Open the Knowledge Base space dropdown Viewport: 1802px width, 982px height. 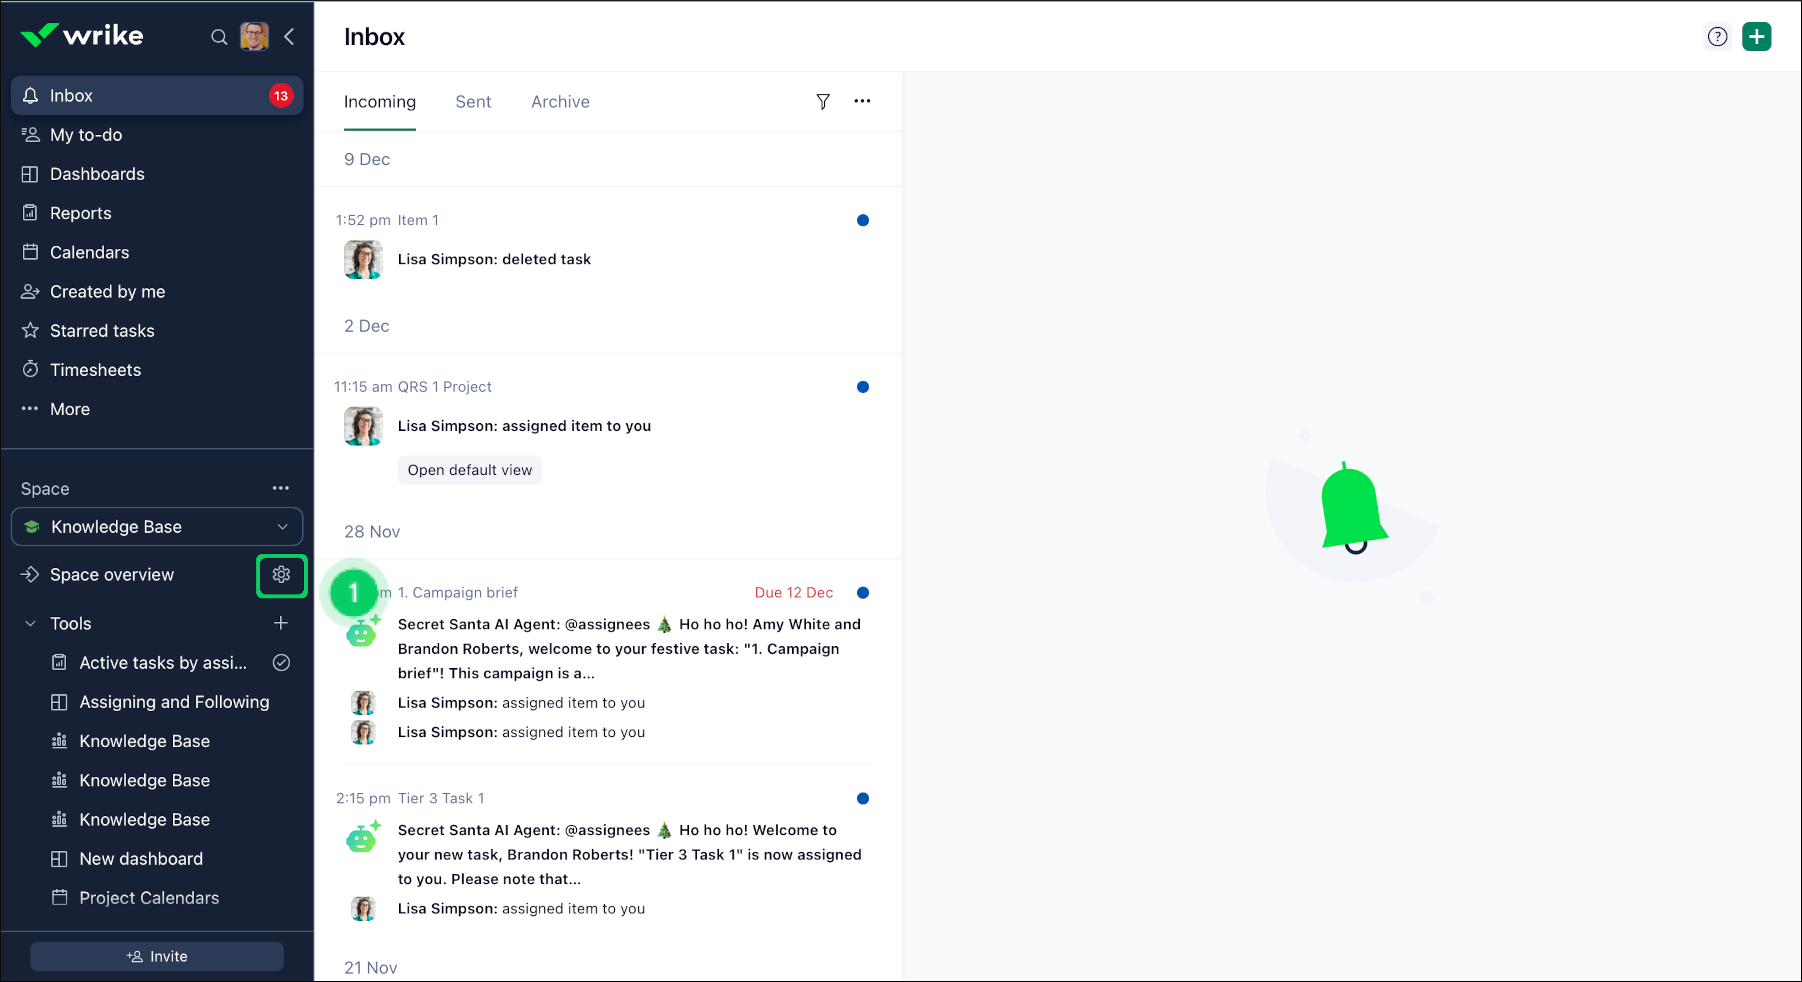coord(157,527)
